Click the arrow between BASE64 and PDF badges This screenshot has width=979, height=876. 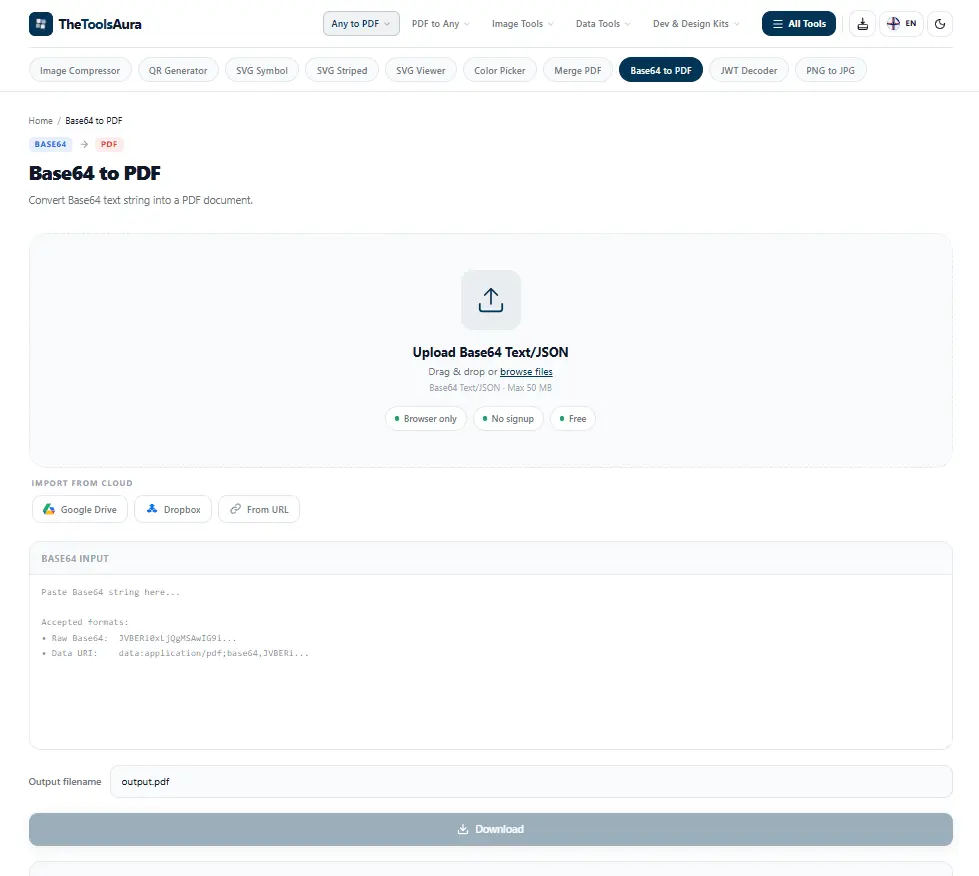(x=84, y=144)
